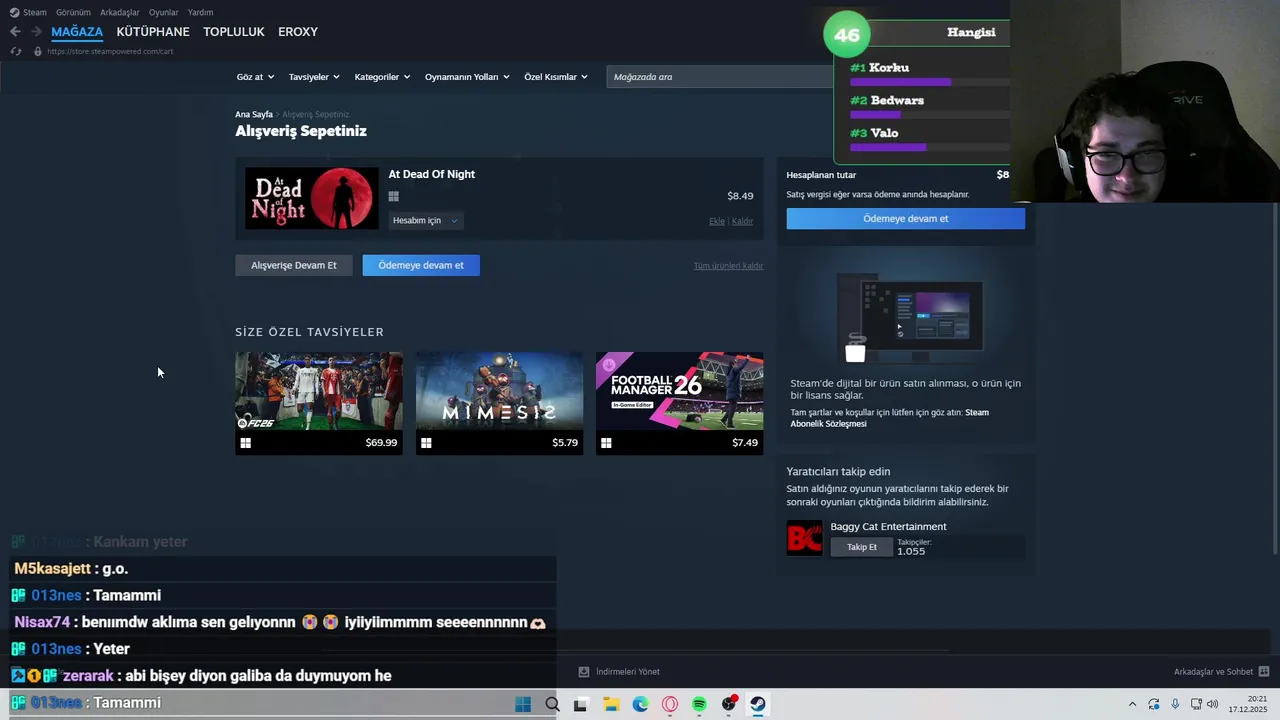Launch Microsoft Edge from the taskbar
The width and height of the screenshot is (1280, 720).
640,704
